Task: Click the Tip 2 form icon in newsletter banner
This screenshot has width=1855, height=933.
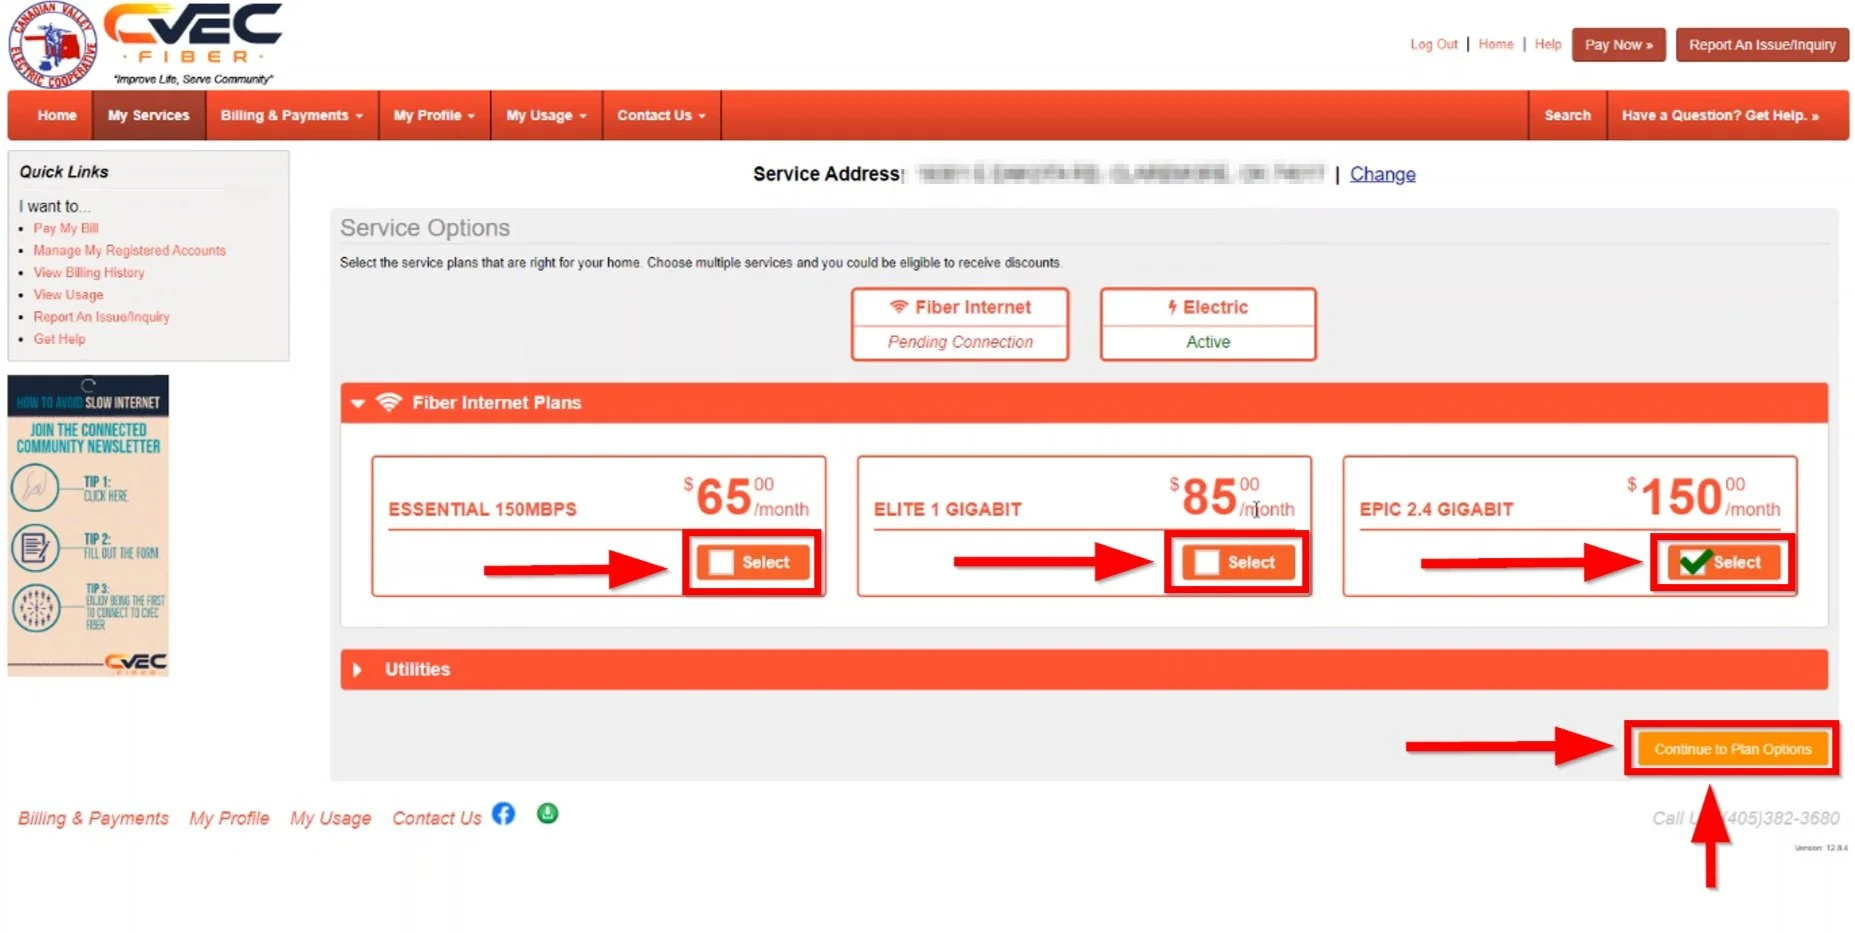Action: 38,545
